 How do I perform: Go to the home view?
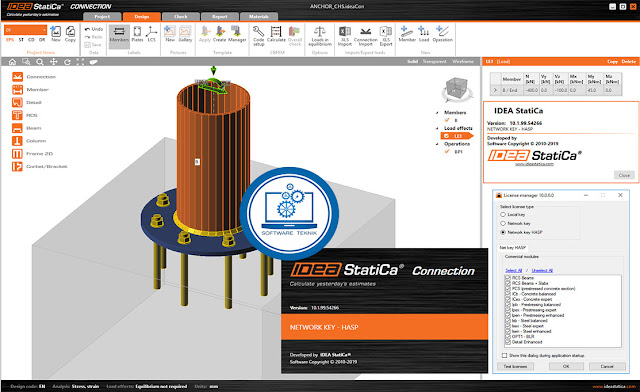coord(12,62)
